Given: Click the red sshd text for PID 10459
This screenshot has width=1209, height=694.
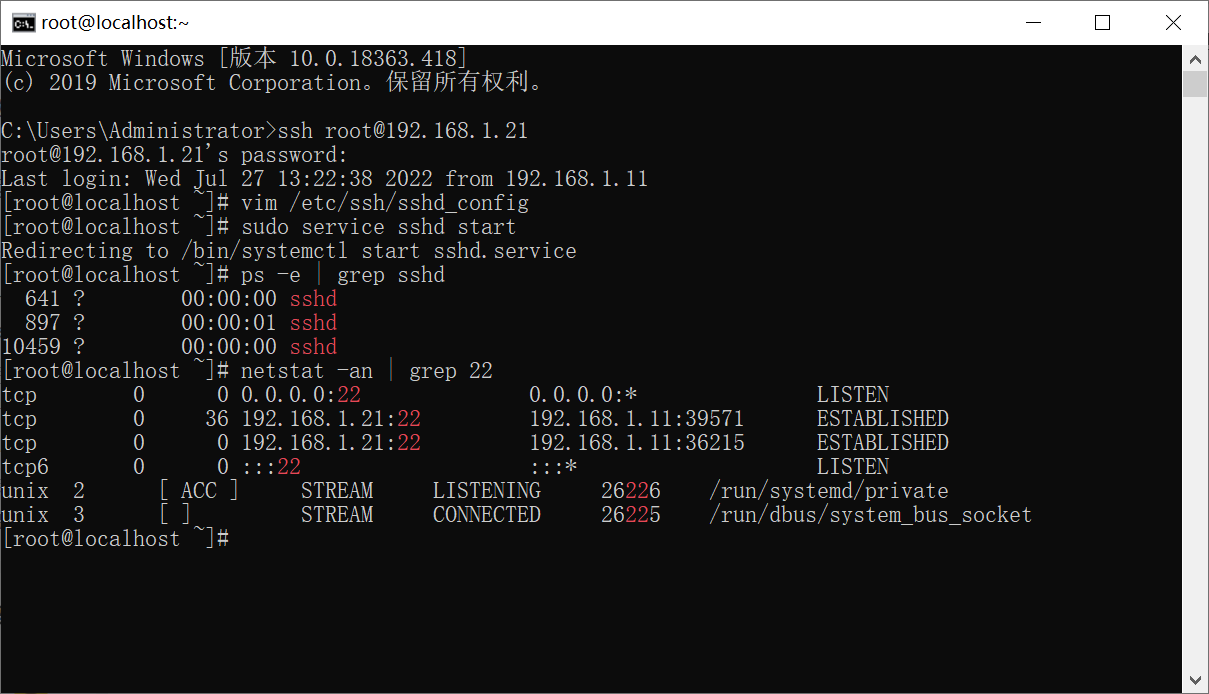Looking at the screenshot, I should coord(313,347).
